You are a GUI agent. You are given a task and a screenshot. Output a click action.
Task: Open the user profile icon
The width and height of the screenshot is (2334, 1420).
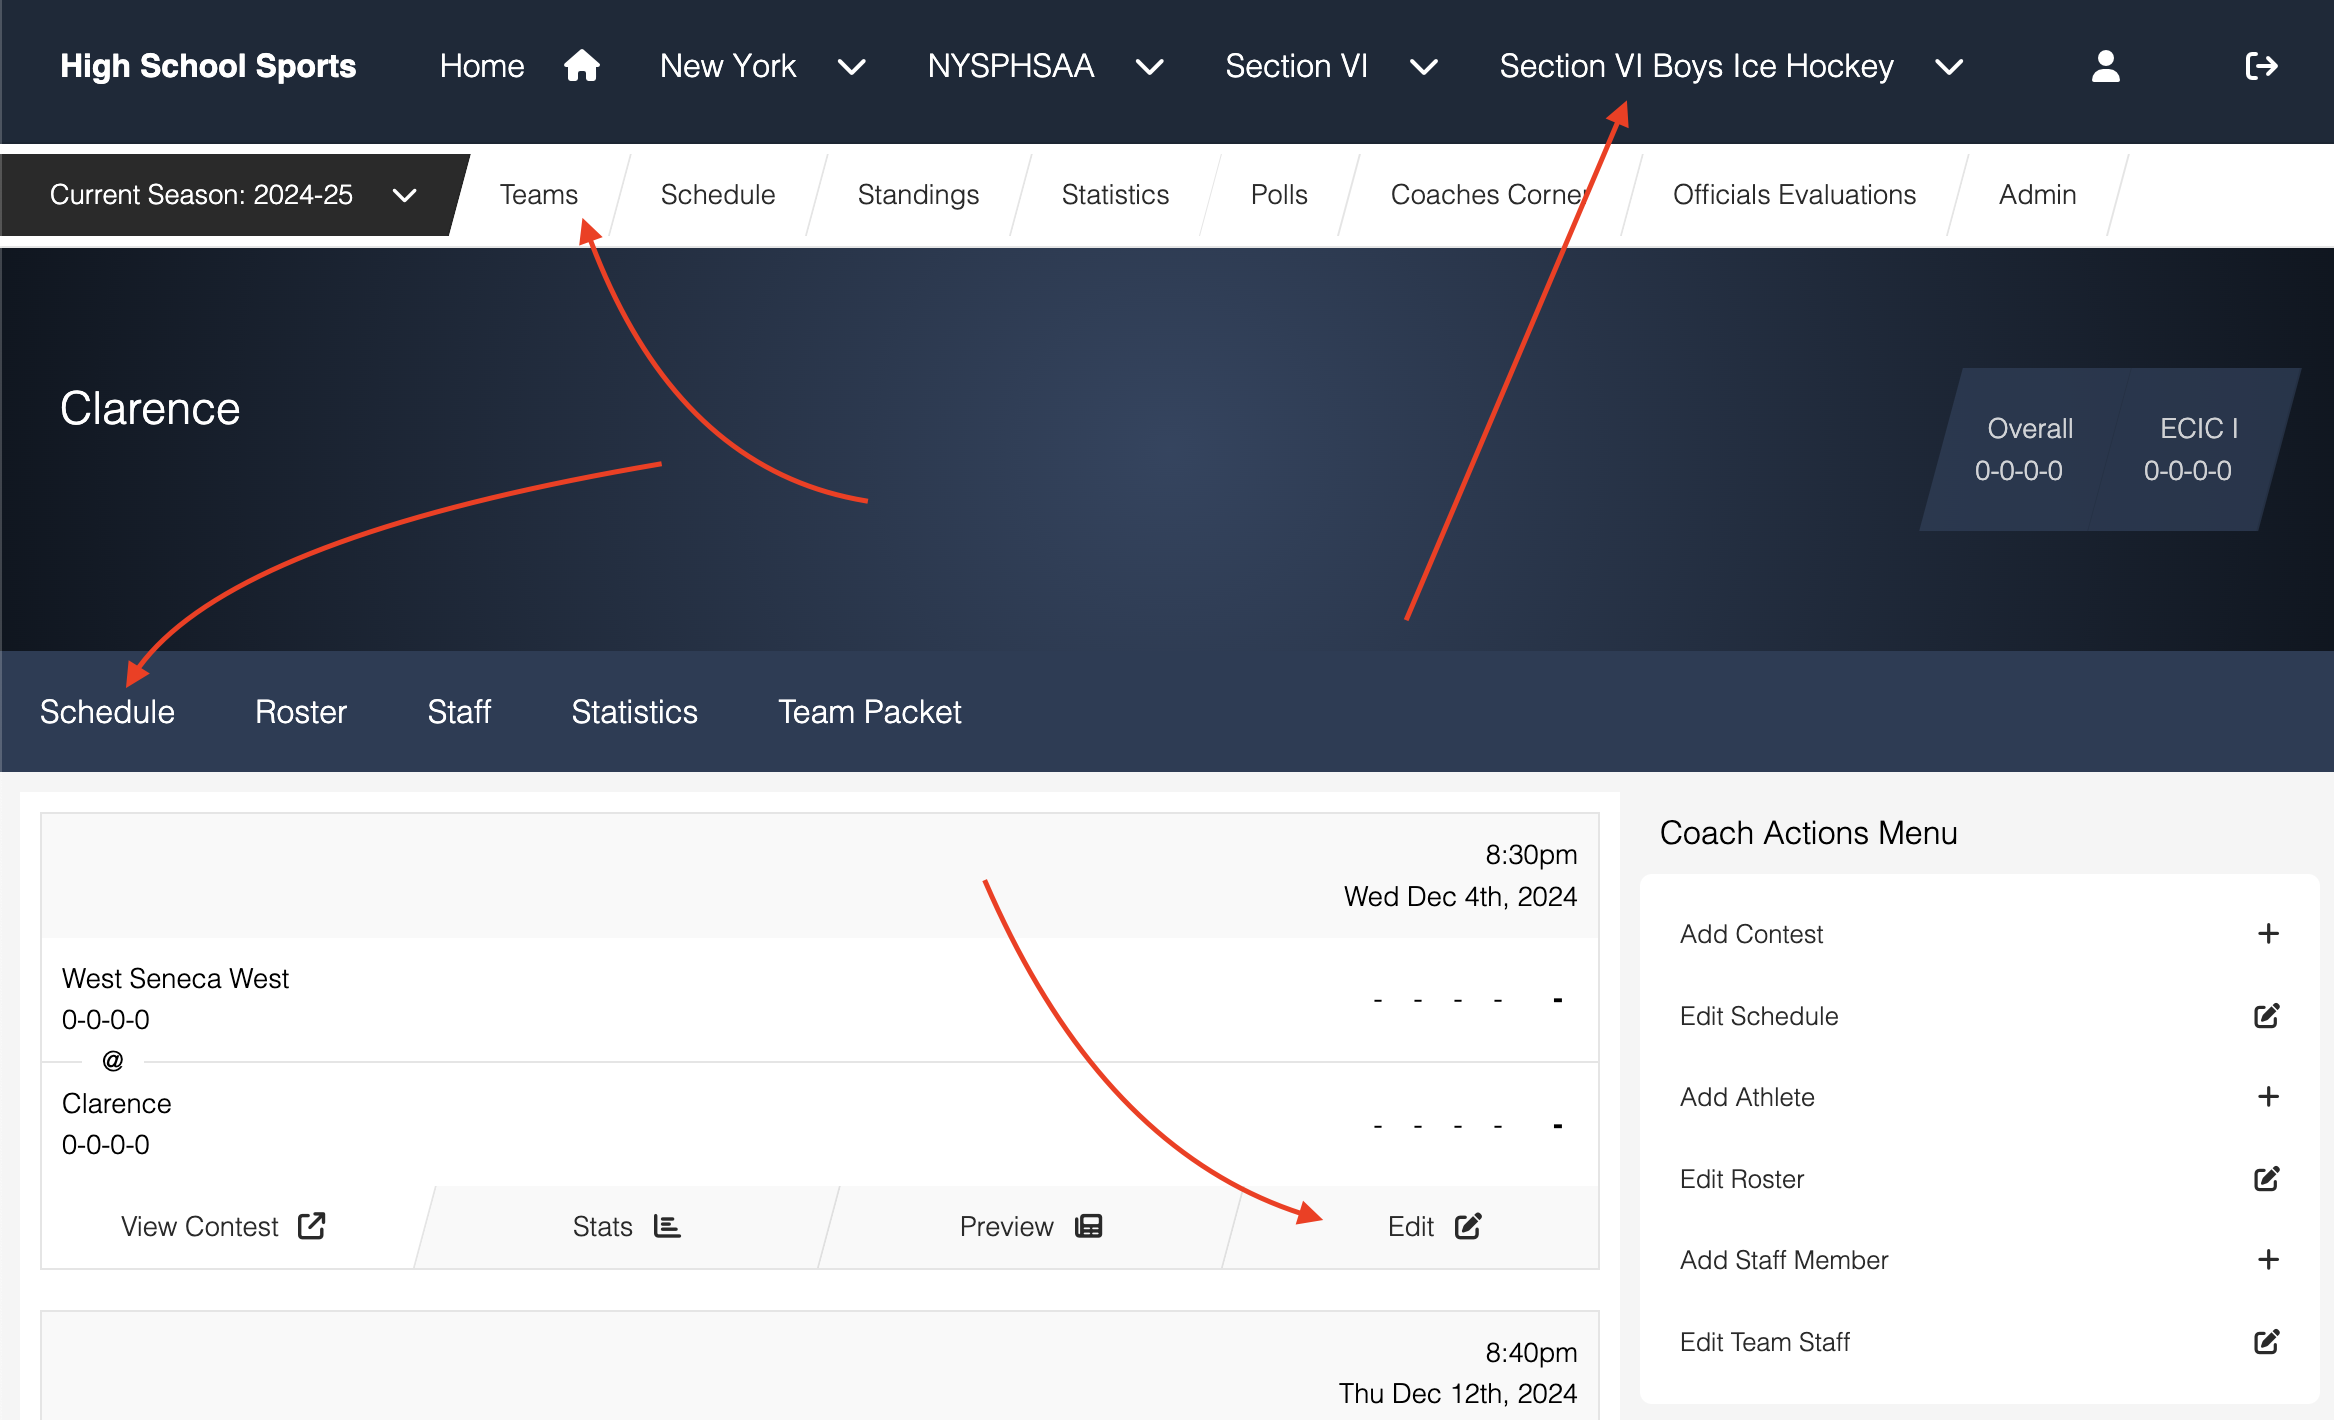coord(2105,66)
